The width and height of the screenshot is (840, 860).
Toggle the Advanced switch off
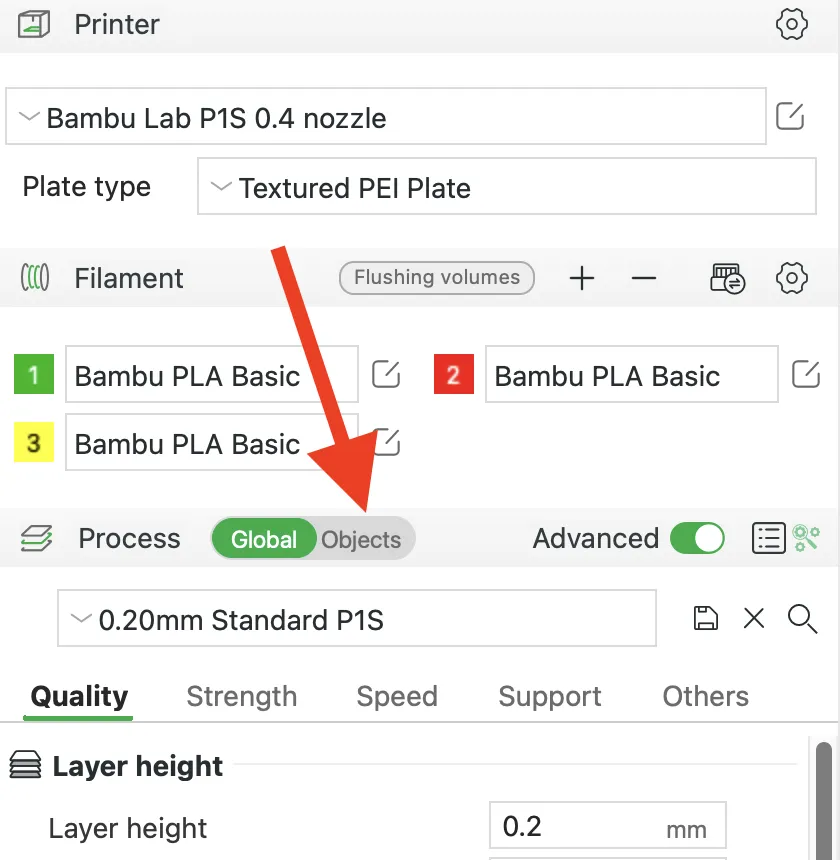coord(697,538)
